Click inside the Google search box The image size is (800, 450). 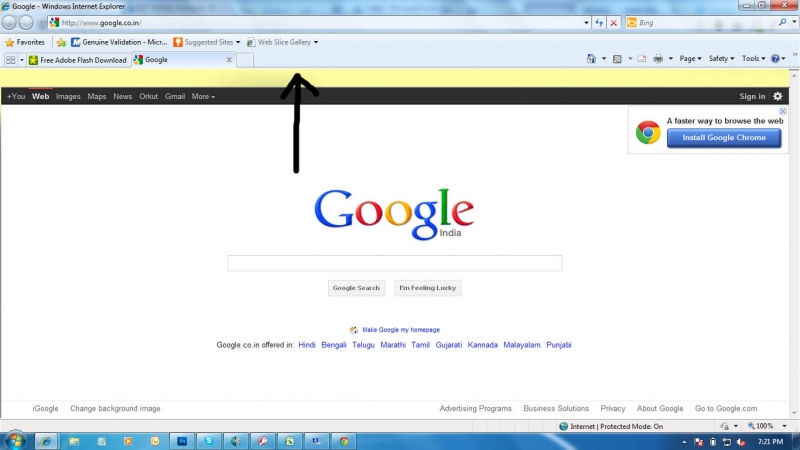click(394, 263)
